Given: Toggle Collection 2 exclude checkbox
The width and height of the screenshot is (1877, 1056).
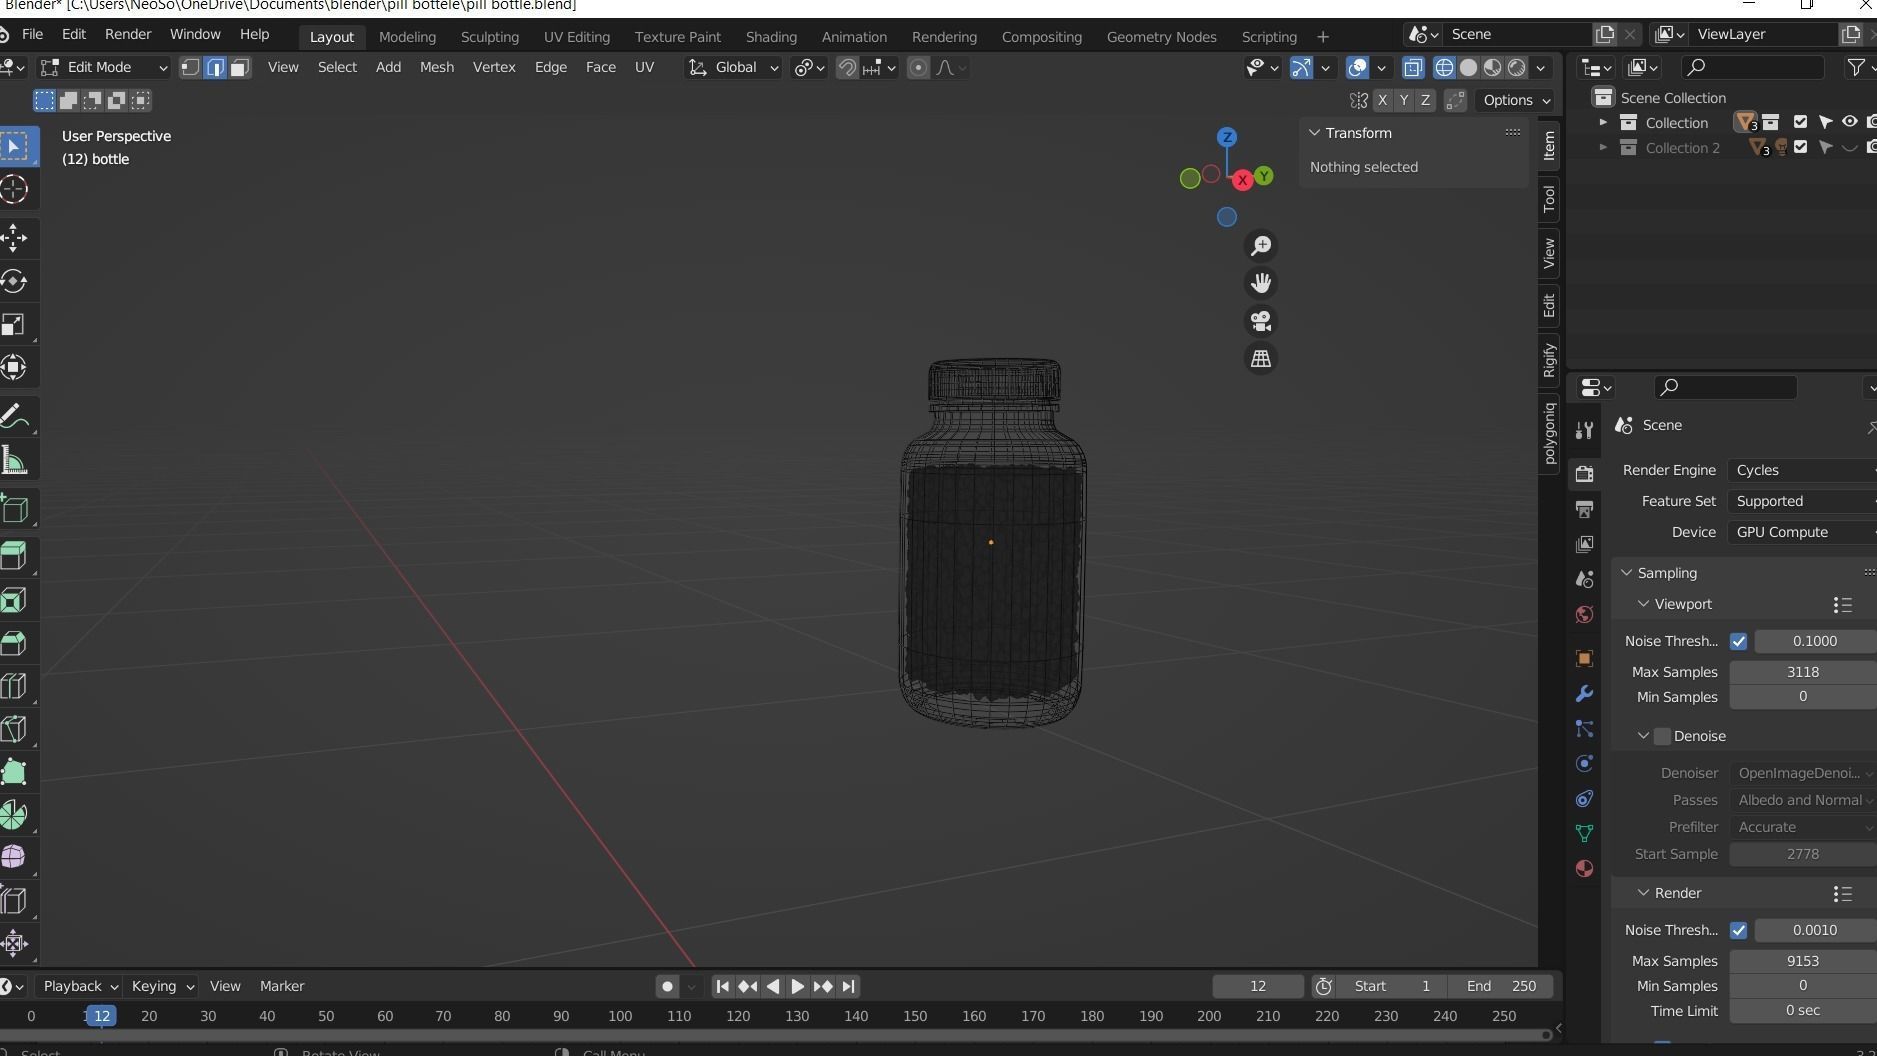Looking at the screenshot, I should 1800,147.
